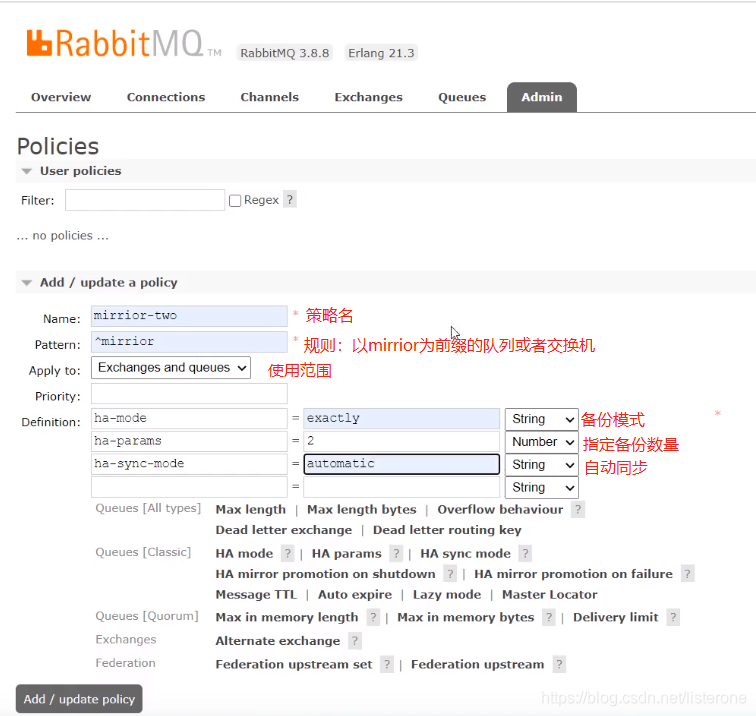Click Max in memory length link
756x716 pixels.
pos(287,618)
